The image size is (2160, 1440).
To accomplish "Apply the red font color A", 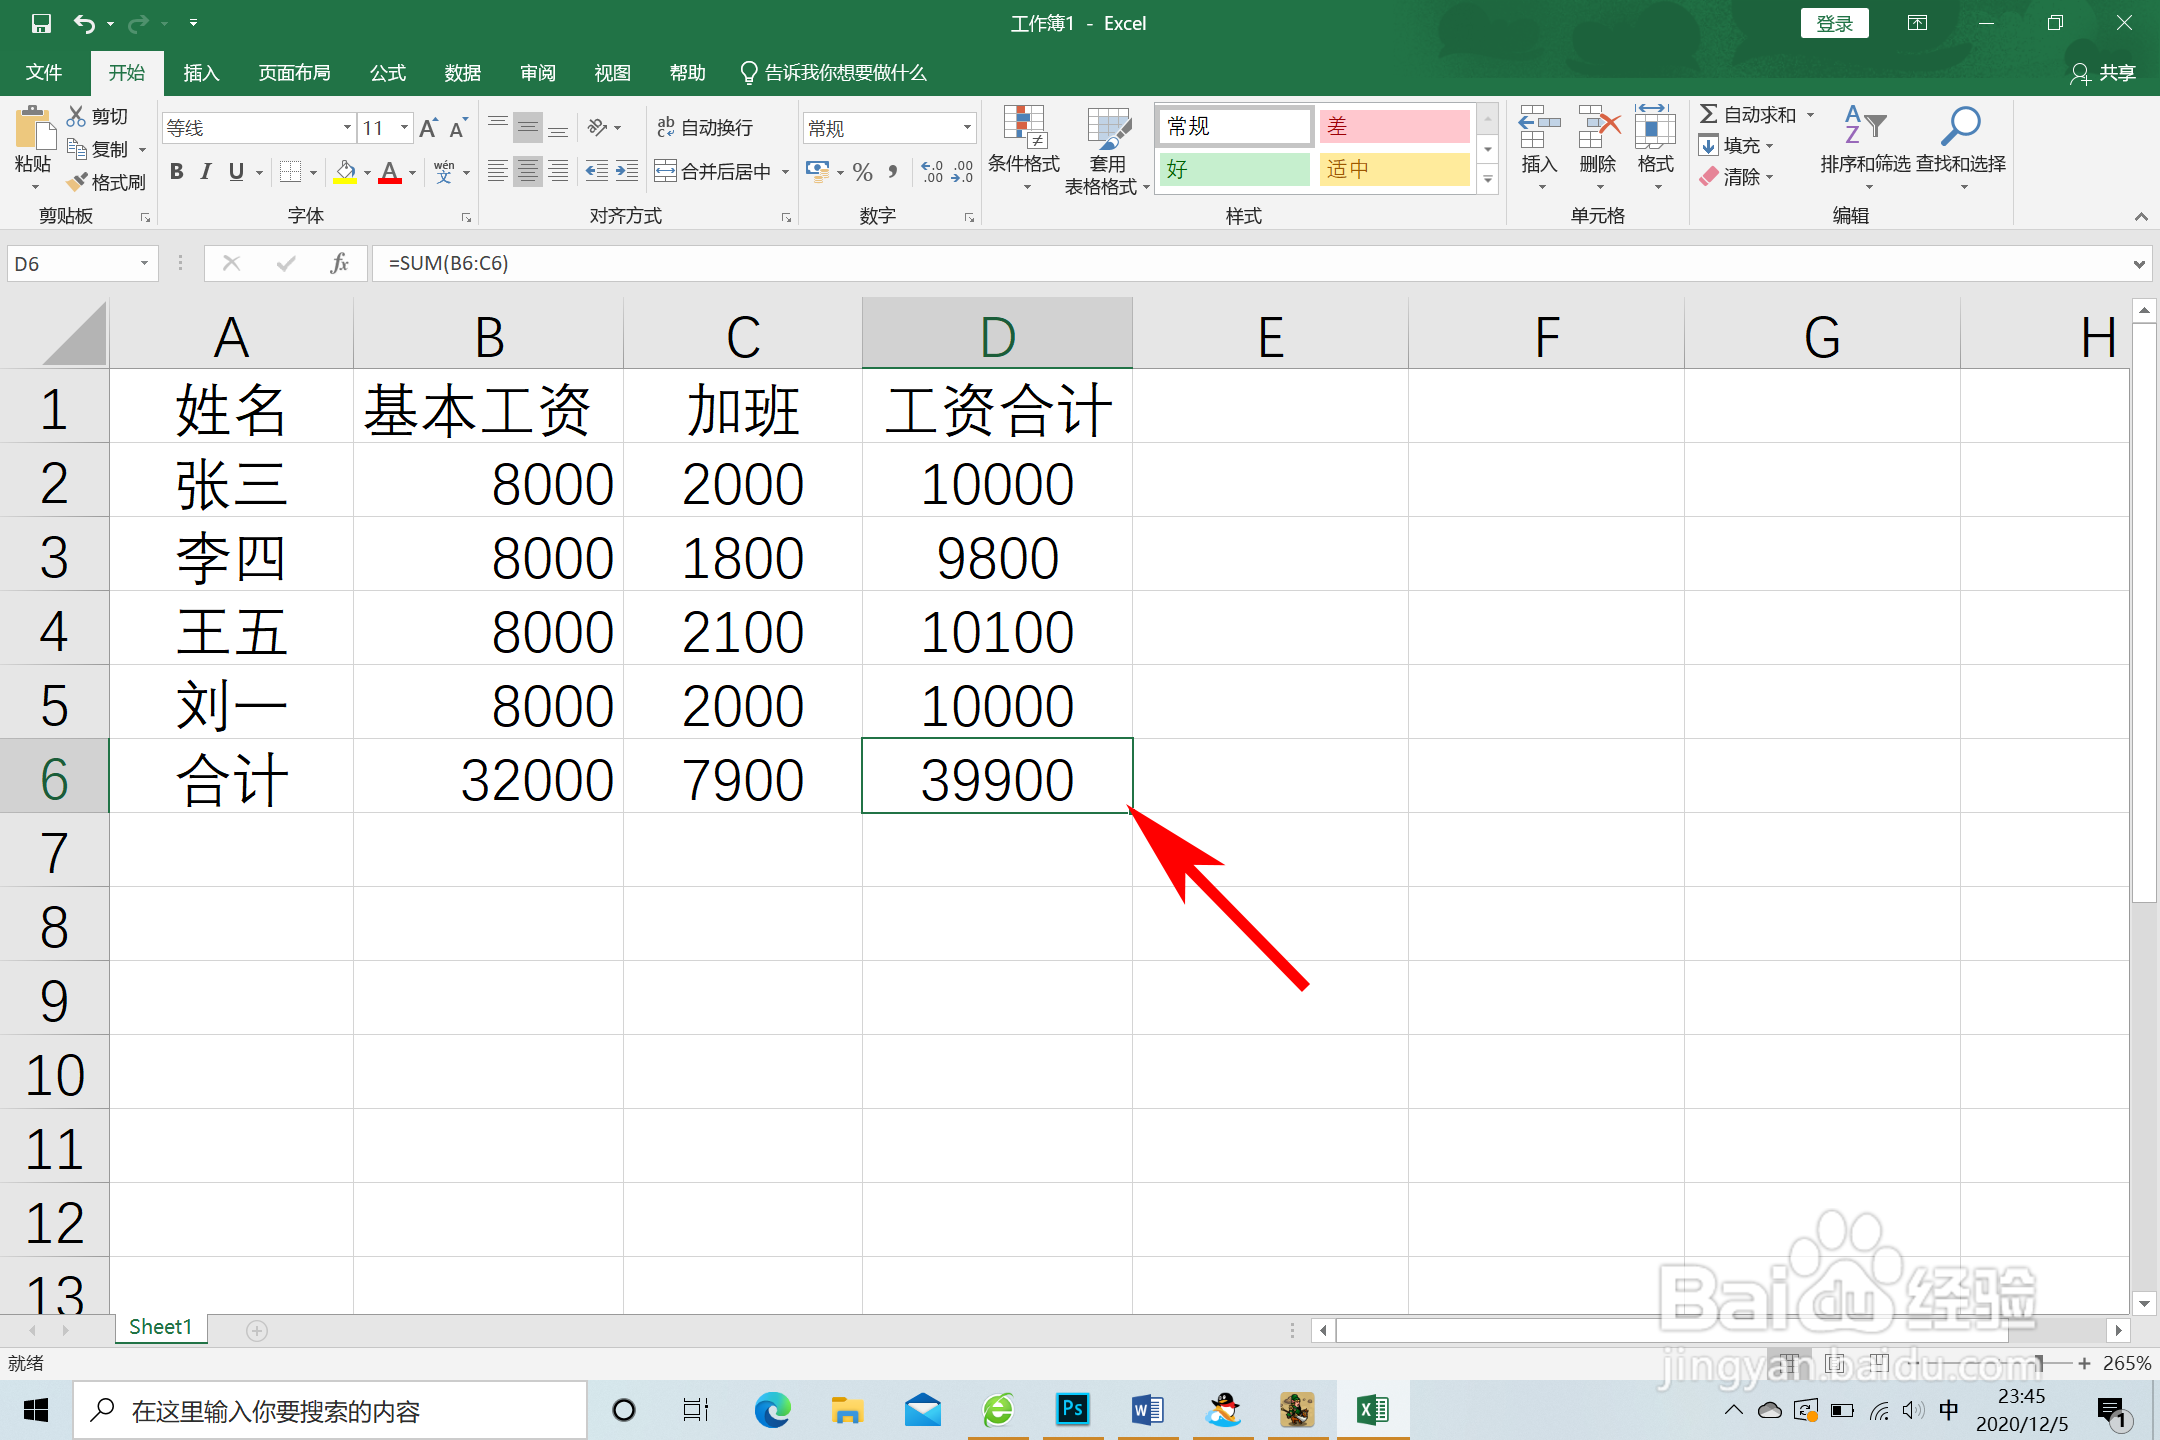I will (x=390, y=172).
